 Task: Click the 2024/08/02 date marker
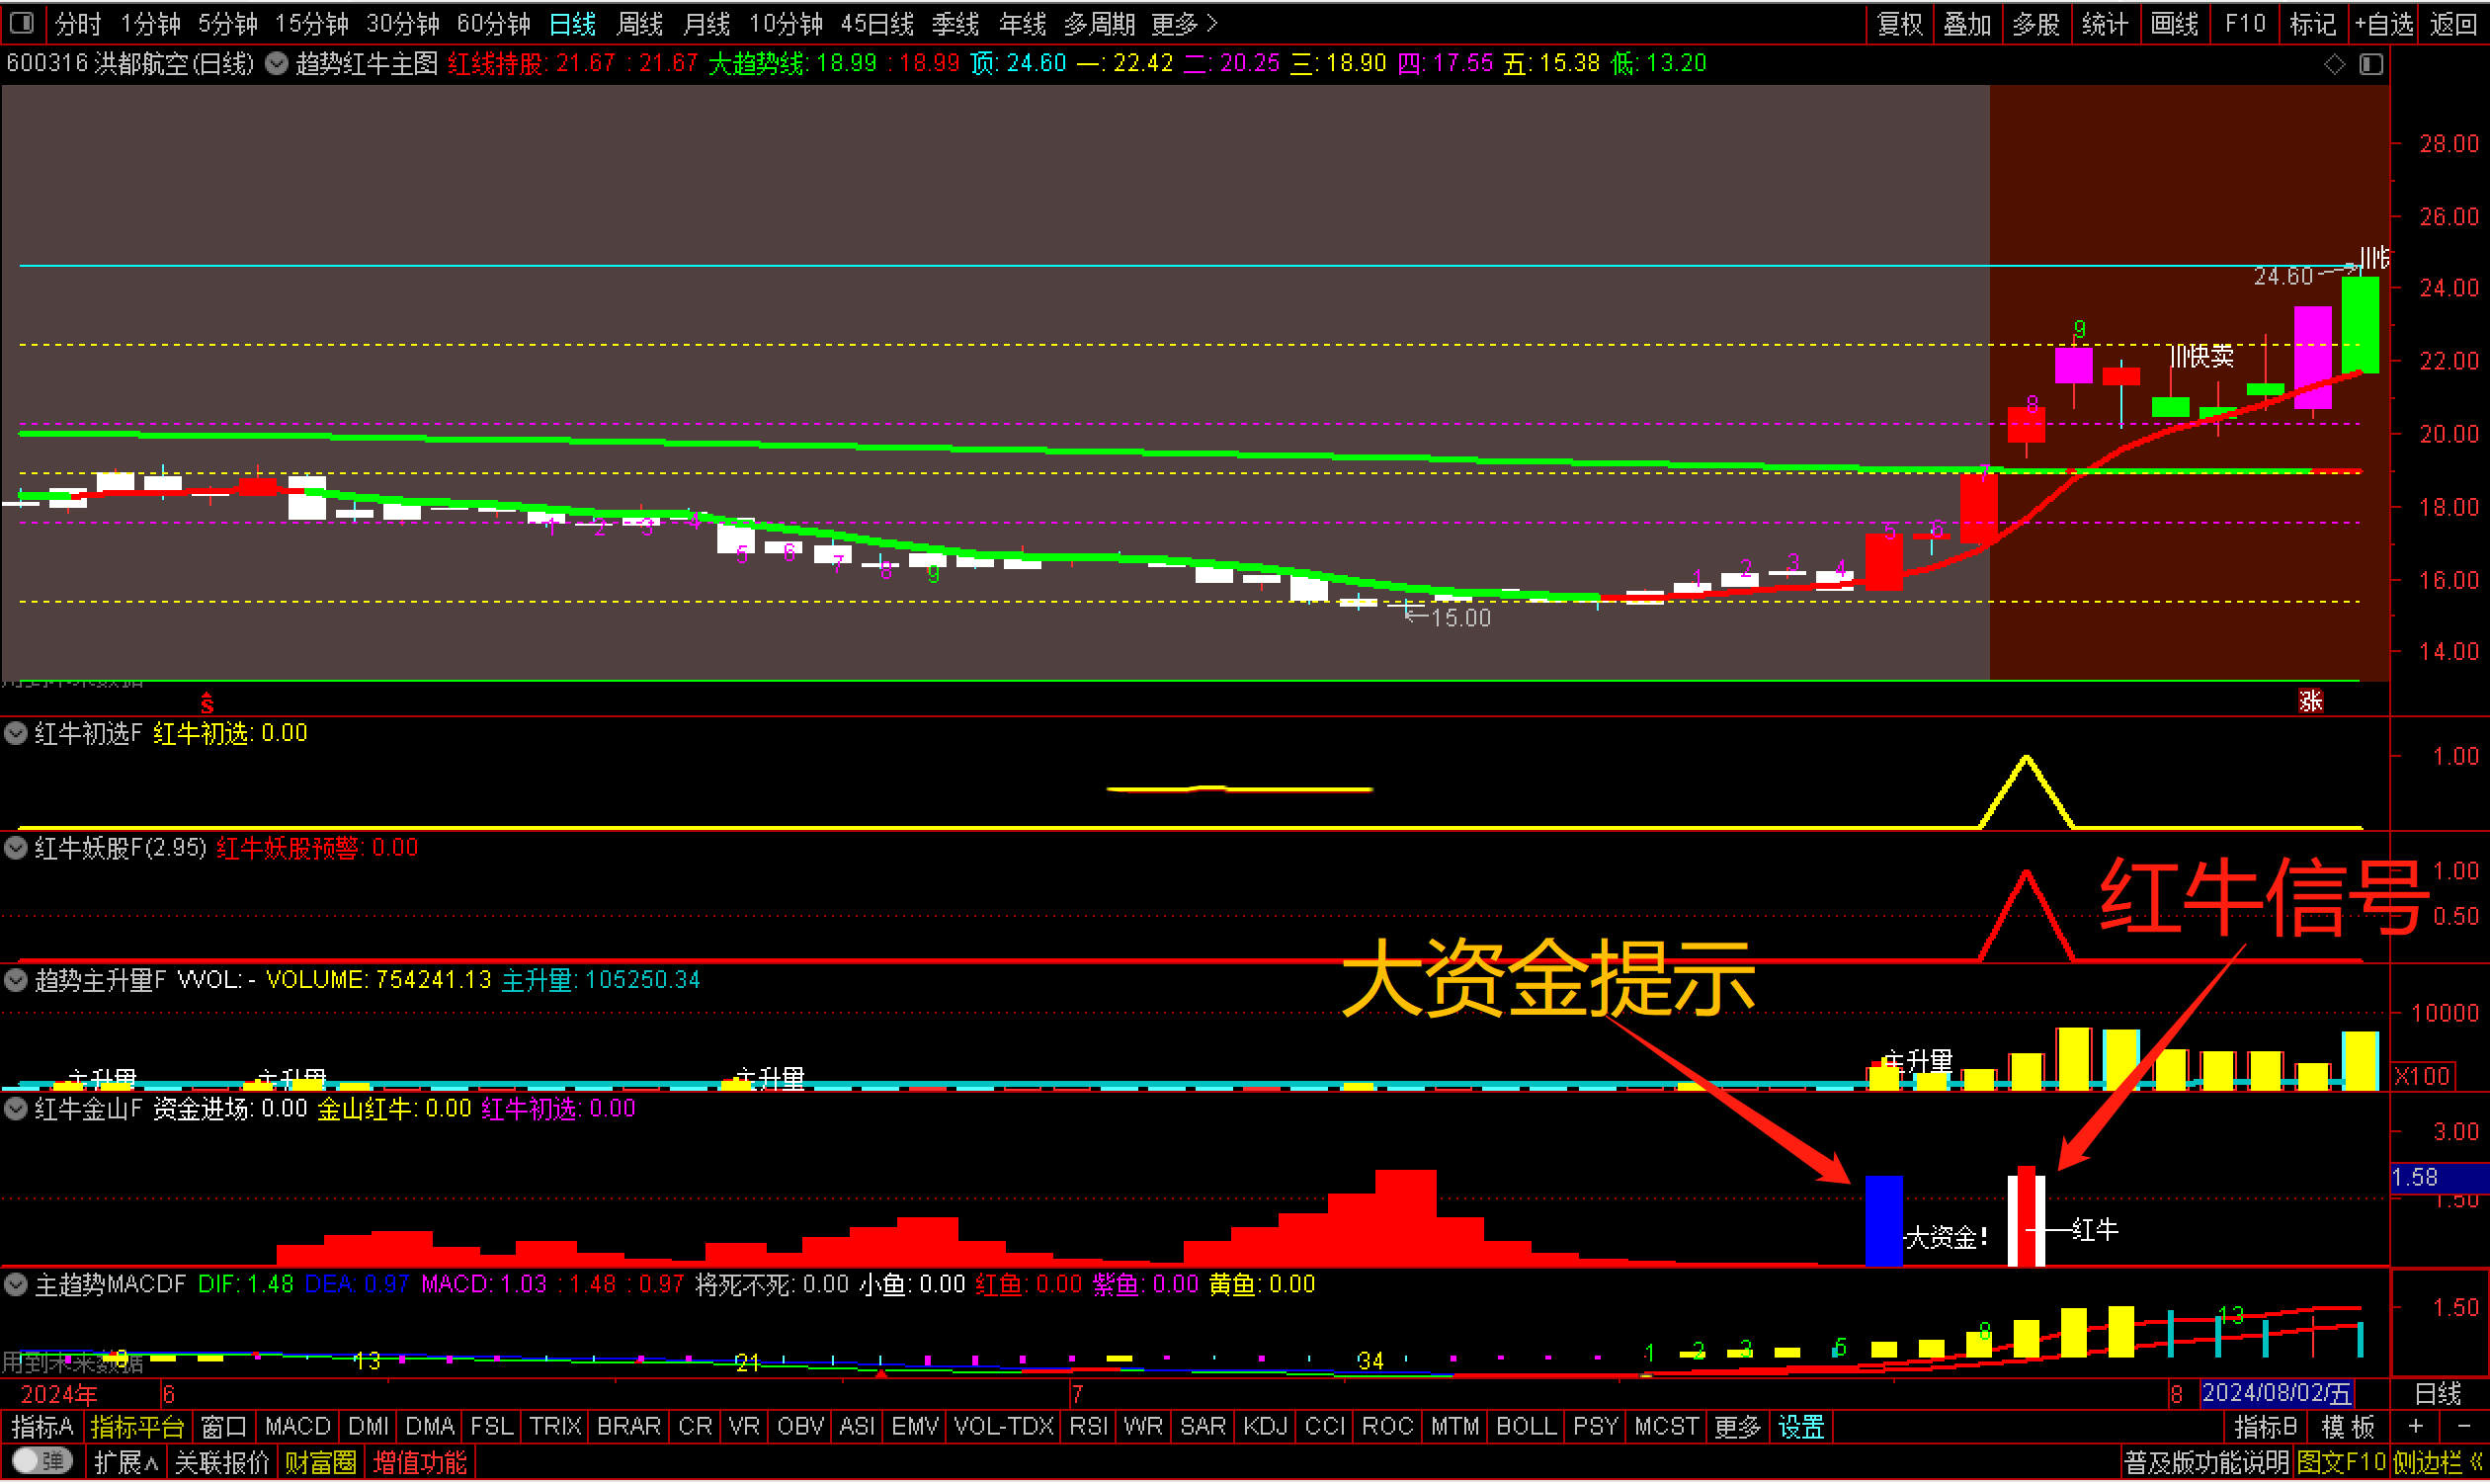pos(2277,1393)
